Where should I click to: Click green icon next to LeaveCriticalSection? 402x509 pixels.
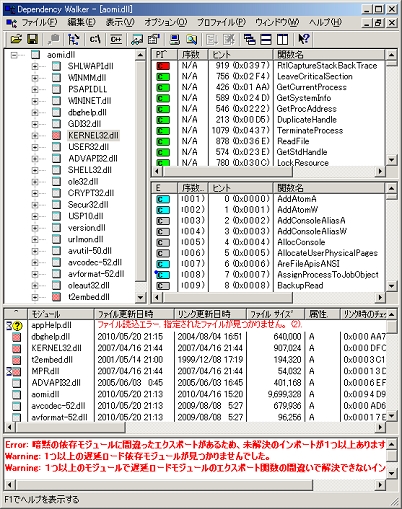(x=163, y=77)
